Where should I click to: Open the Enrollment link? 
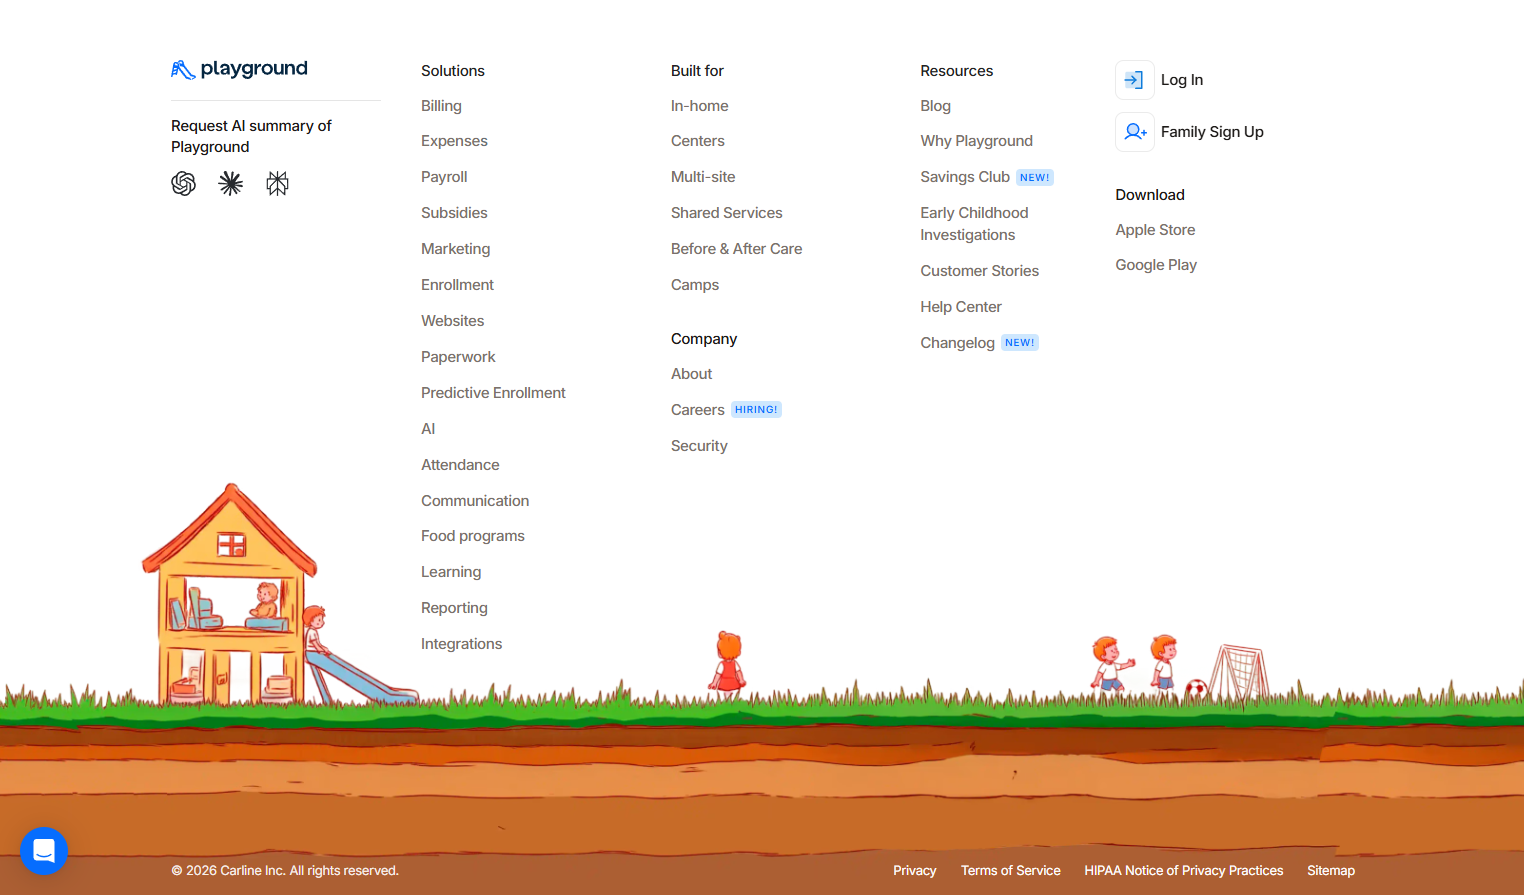point(457,285)
